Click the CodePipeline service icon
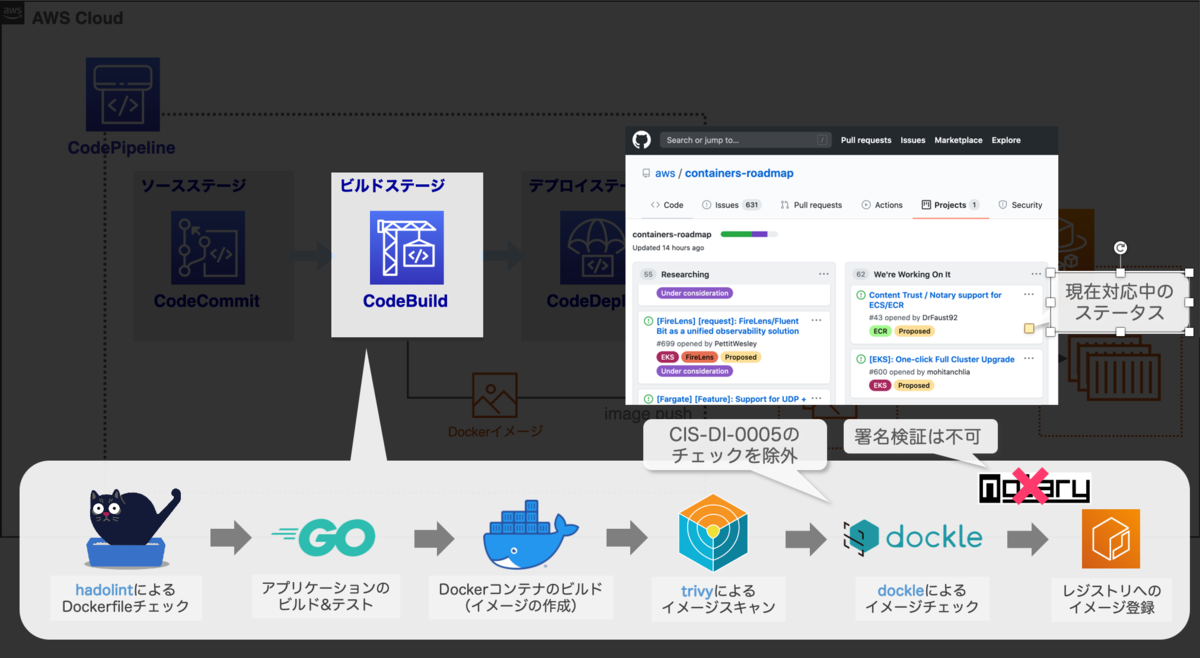 pos(122,93)
